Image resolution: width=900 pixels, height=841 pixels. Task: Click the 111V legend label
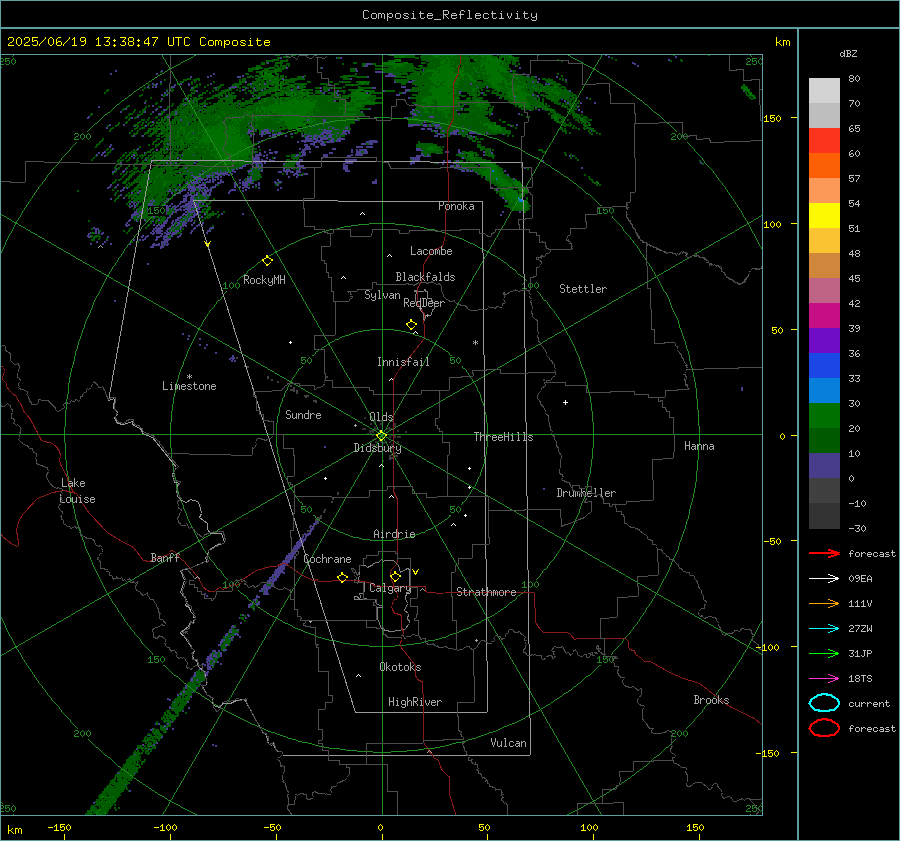coord(860,603)
